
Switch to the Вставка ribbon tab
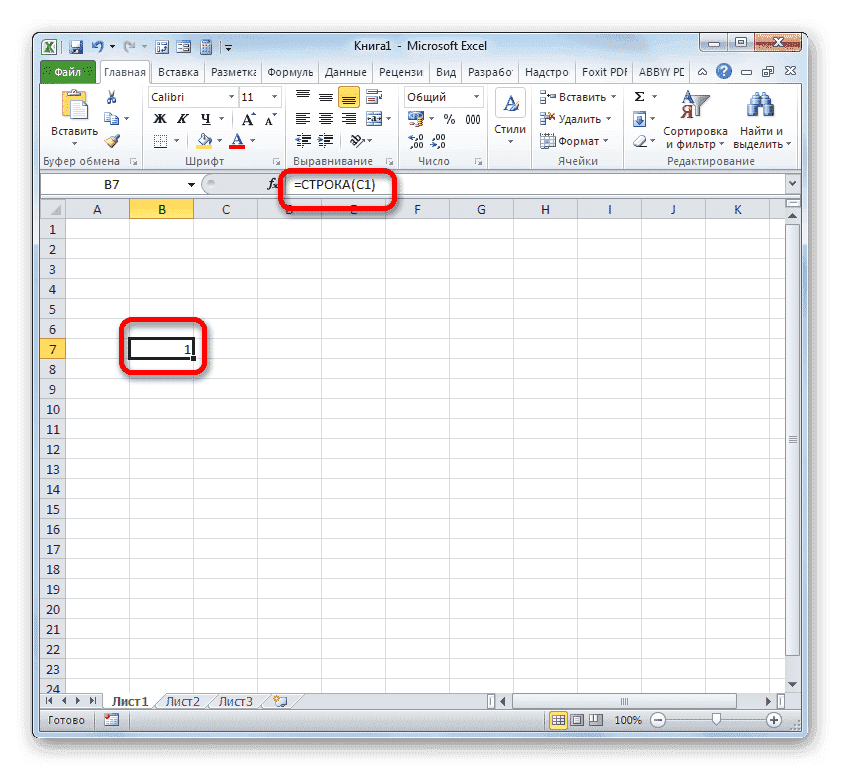pos(178,71)
